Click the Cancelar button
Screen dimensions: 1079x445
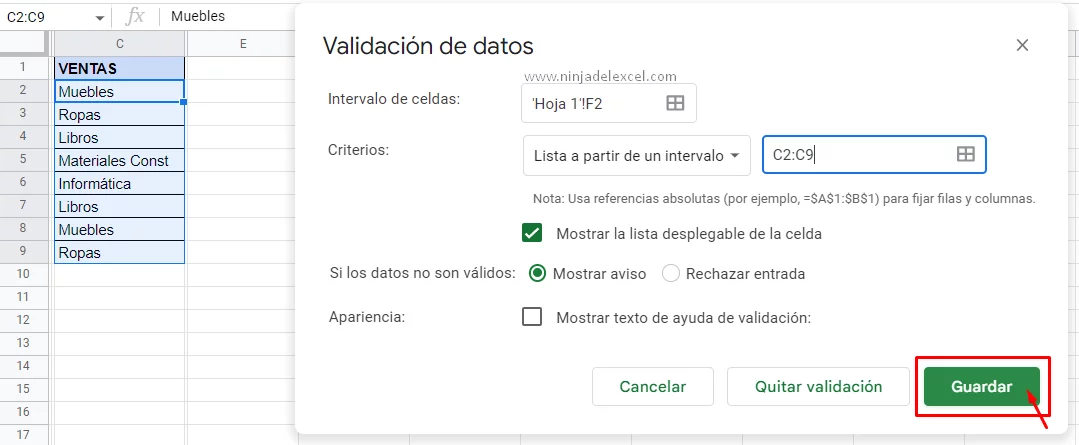(x=652, y=387)
